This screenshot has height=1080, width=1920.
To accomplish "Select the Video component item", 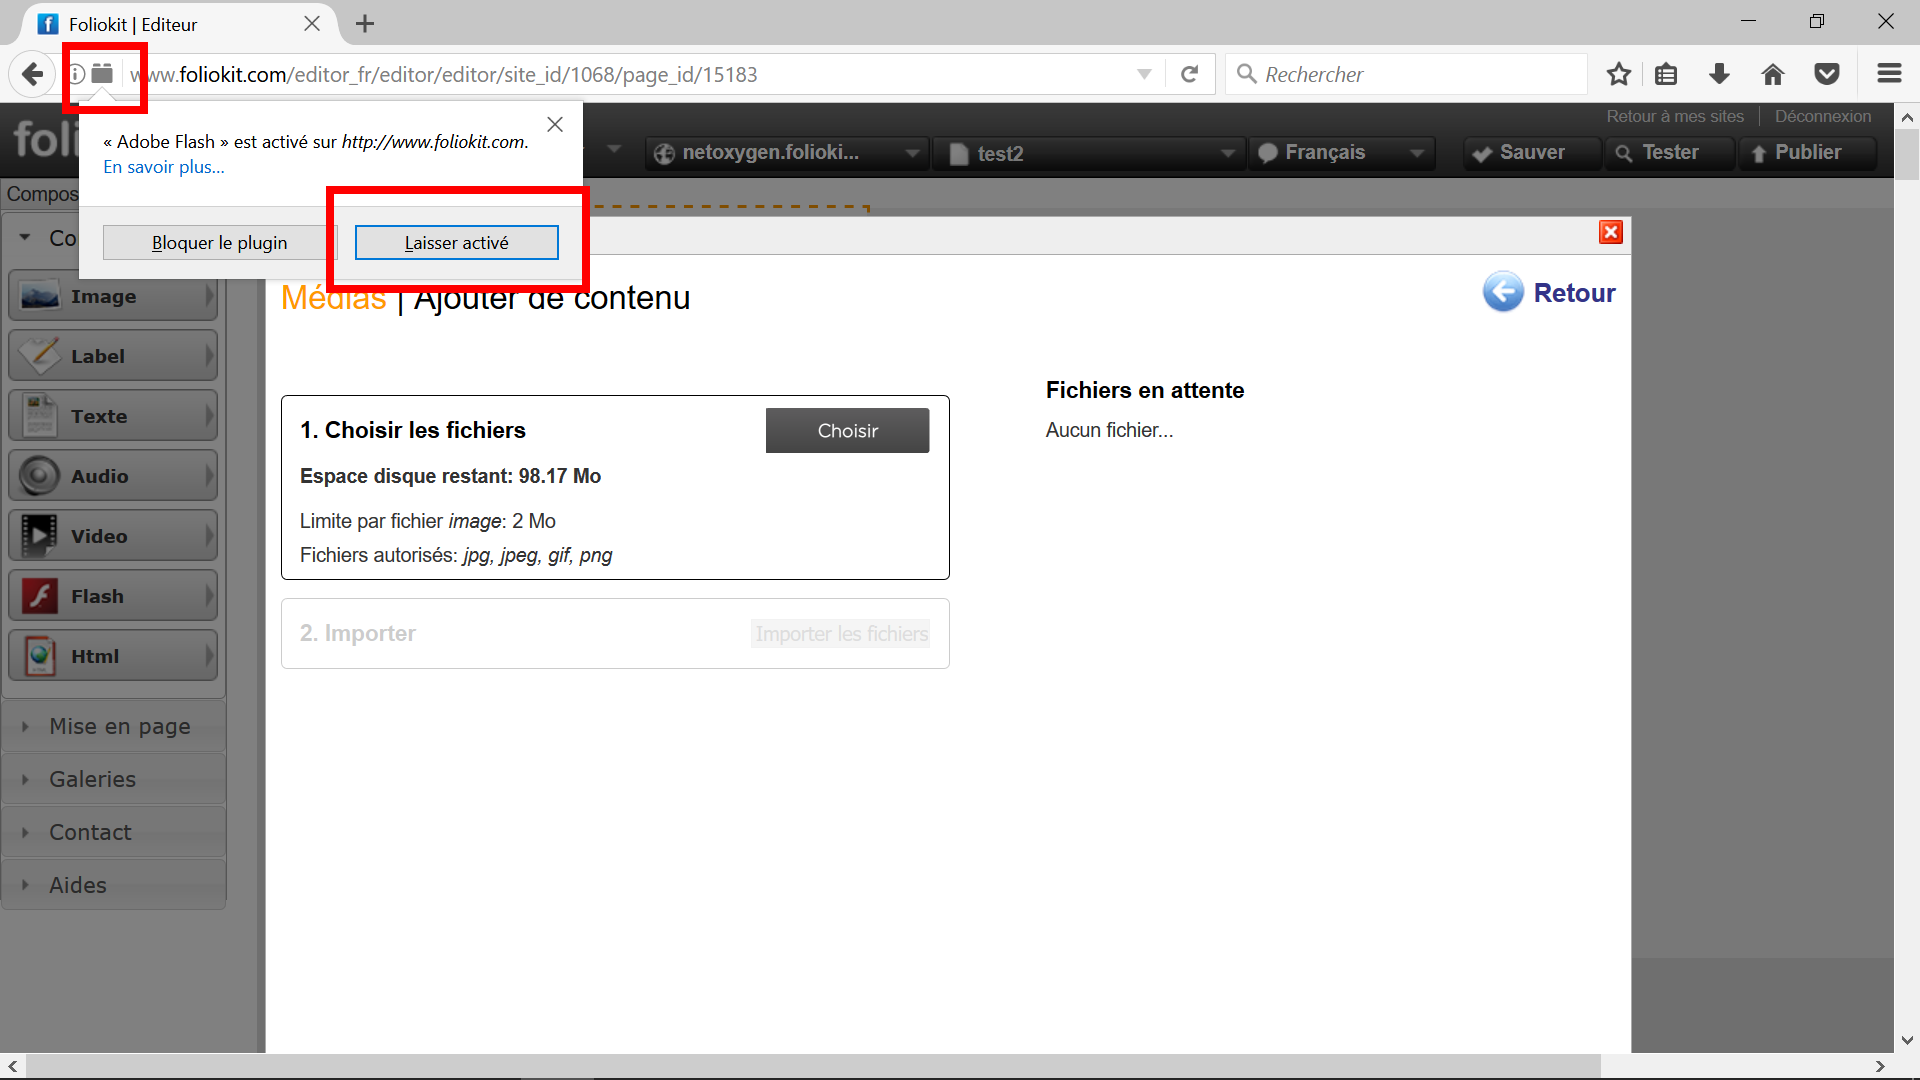I will point(113,536).
